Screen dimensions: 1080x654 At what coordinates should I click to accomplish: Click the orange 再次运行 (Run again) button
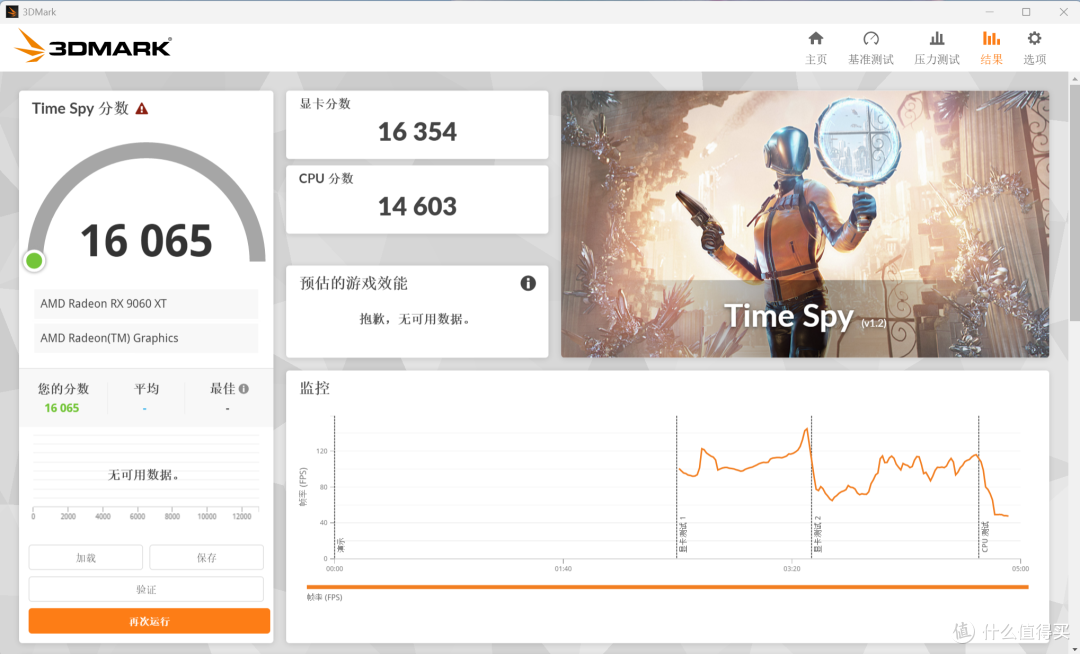click(149, 621)
